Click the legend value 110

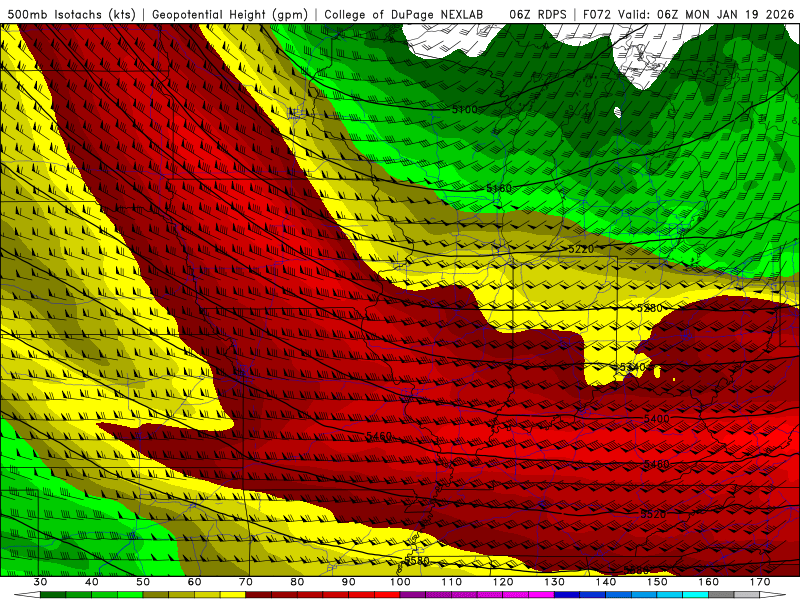[452, 582]
